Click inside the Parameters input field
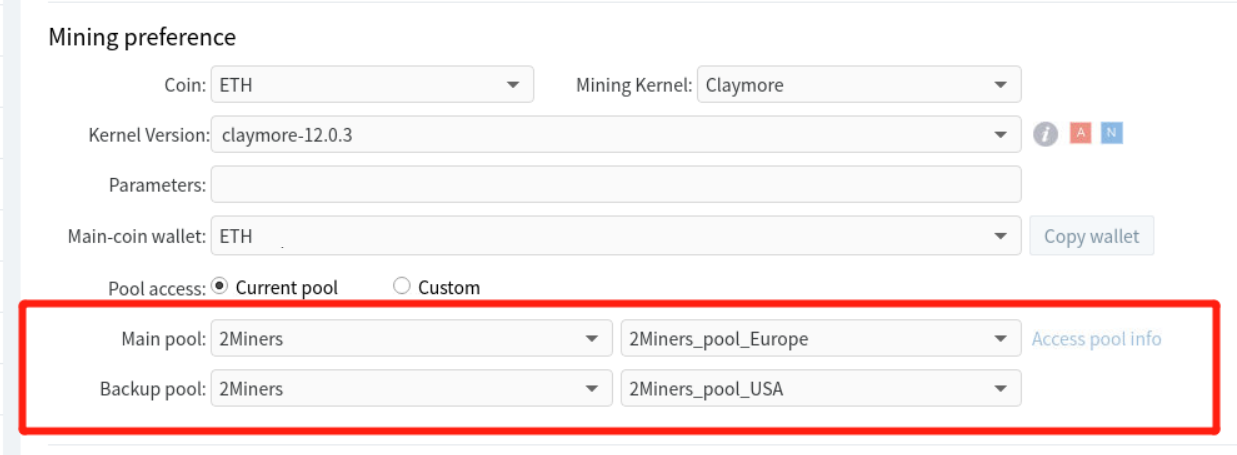The image size is (1237, 455). (x=616, y=185)
